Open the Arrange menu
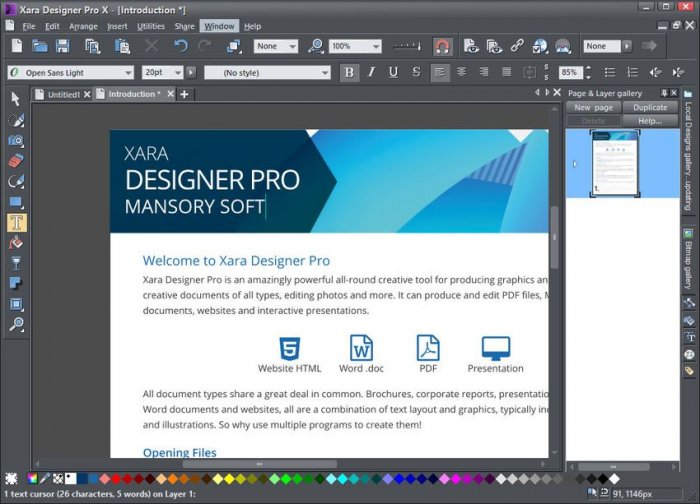Image resolution: width=700 pixels, height=504 pixels. [x=83, y=26]
